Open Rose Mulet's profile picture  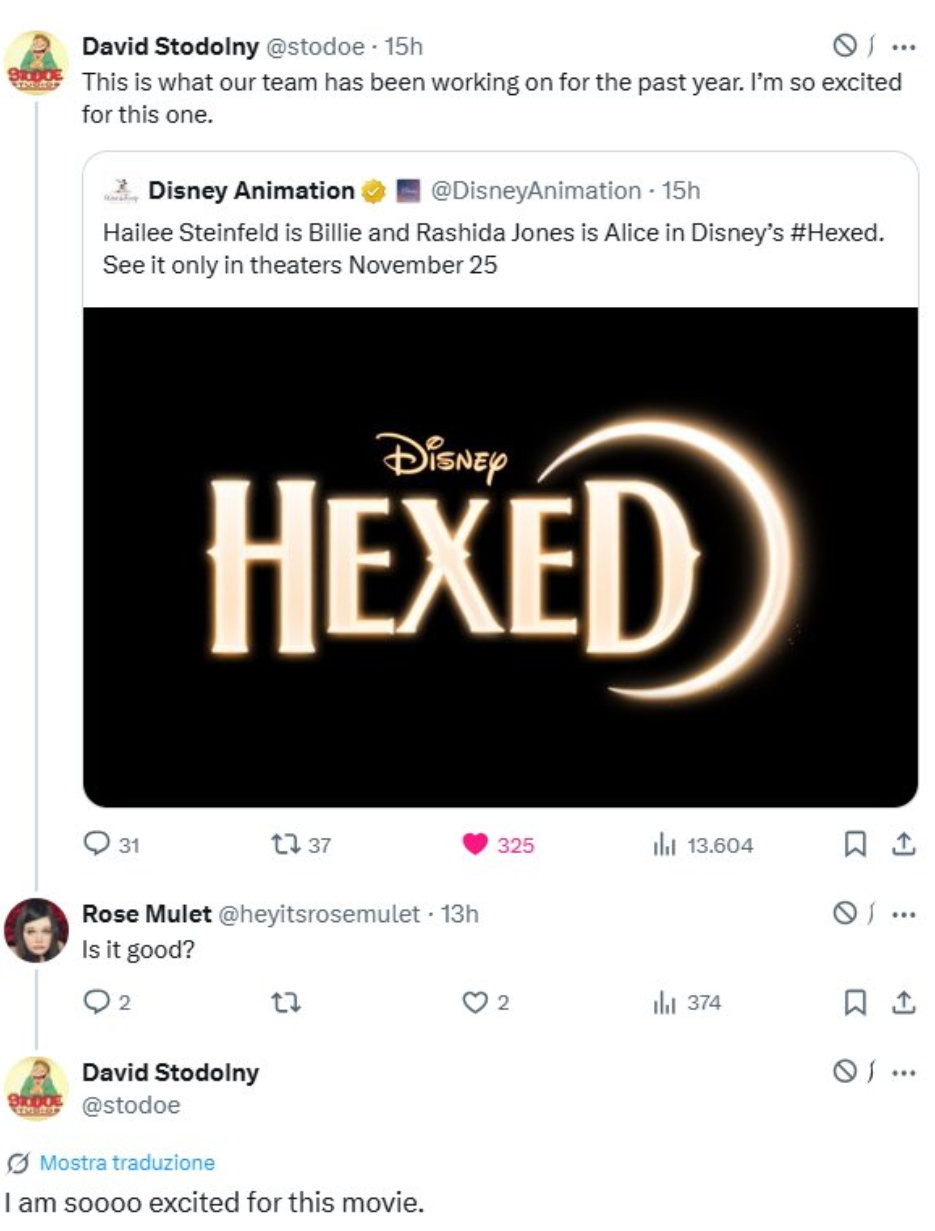(37, 929)
